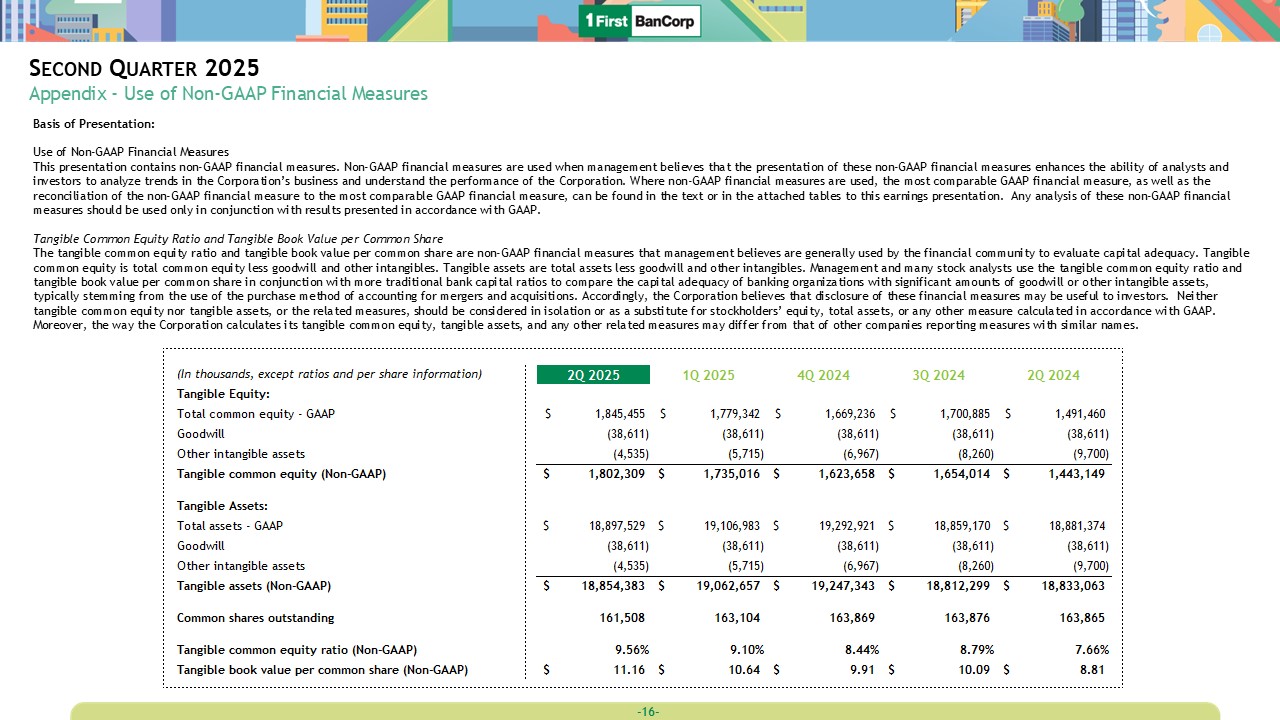The height and width of the screenshot is (720, 1280).
Task: Select the Tangible Common Equity Ratio italic heading
Action: [238, 239]
